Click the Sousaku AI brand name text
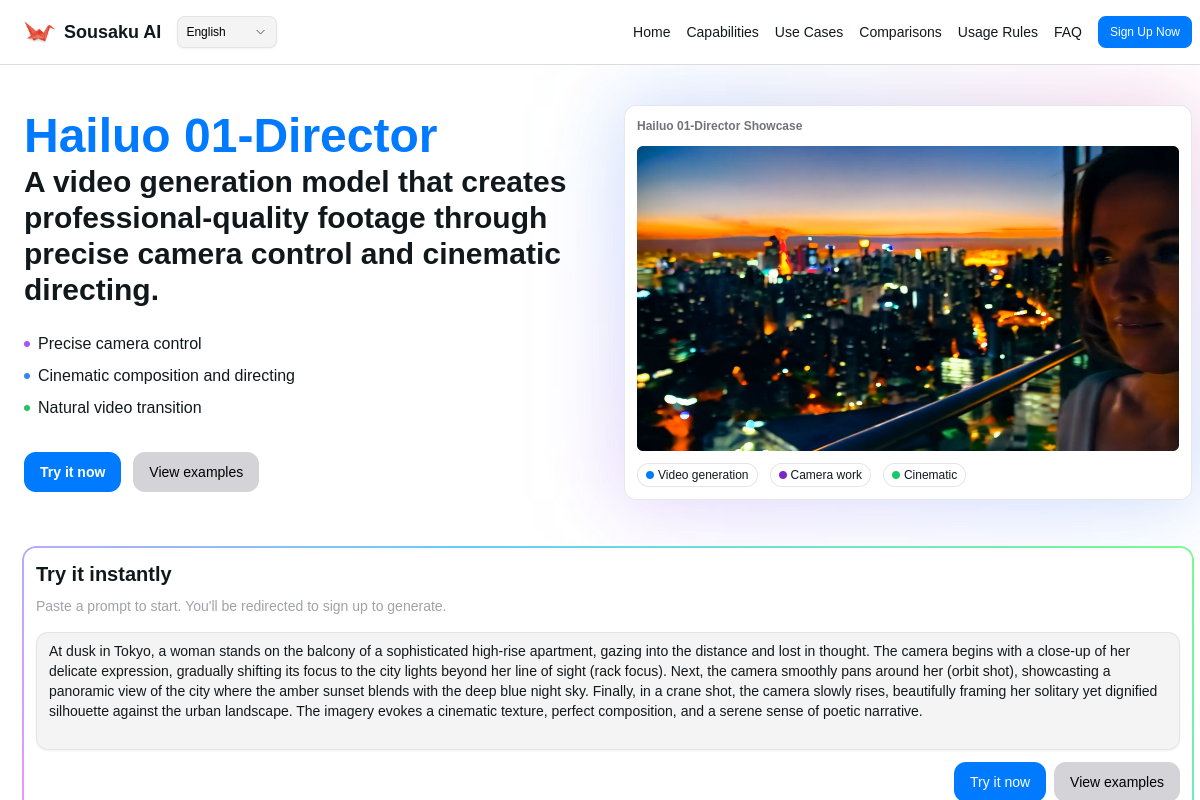The image size is (1200, 800). click(x=112, y=32)
